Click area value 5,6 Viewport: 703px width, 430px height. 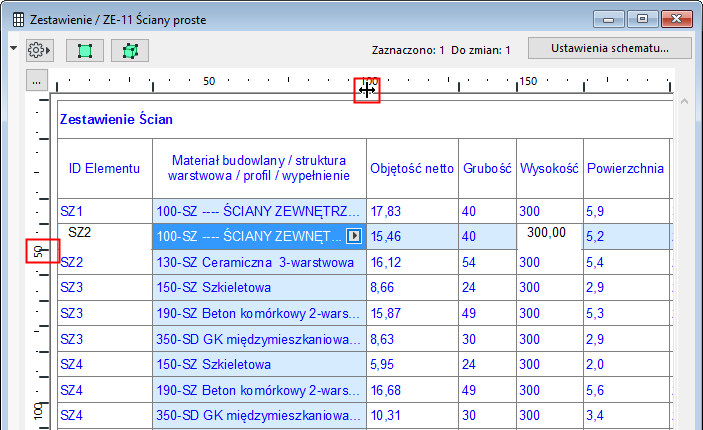[x=595, y=390]
